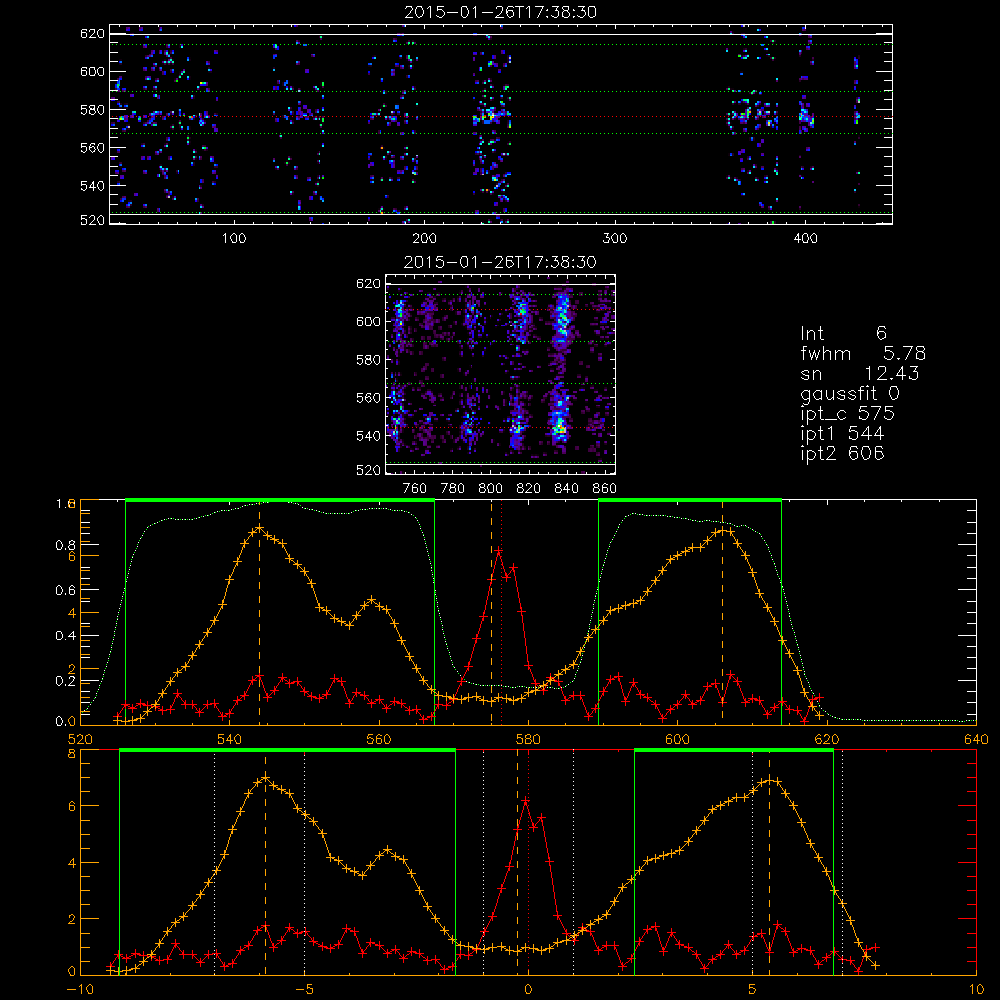This screenshot has height=1000, width=1000.
Task: Click x-axis label 100 on top spectrogram
Action: pos(234,239)
